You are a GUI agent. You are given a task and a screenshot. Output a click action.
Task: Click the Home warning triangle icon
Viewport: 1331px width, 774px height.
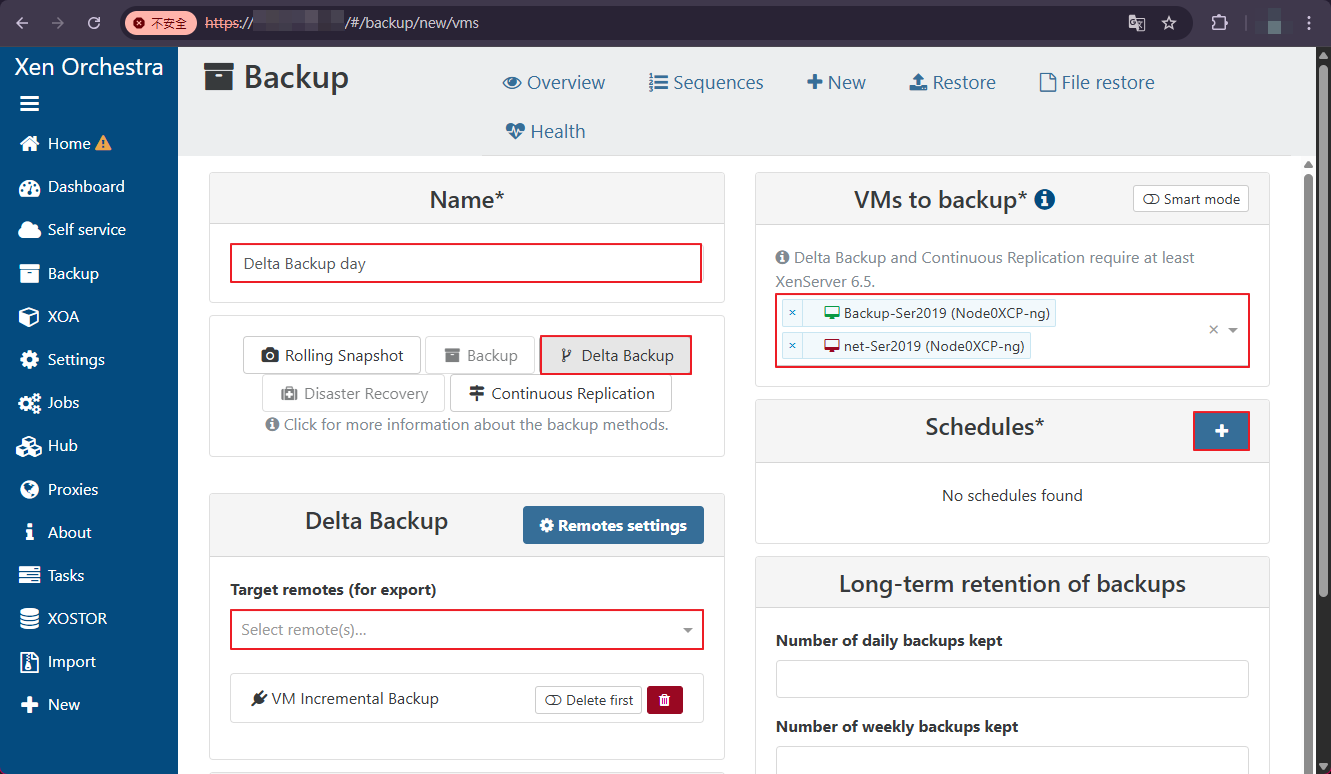[x=103, y=143]
